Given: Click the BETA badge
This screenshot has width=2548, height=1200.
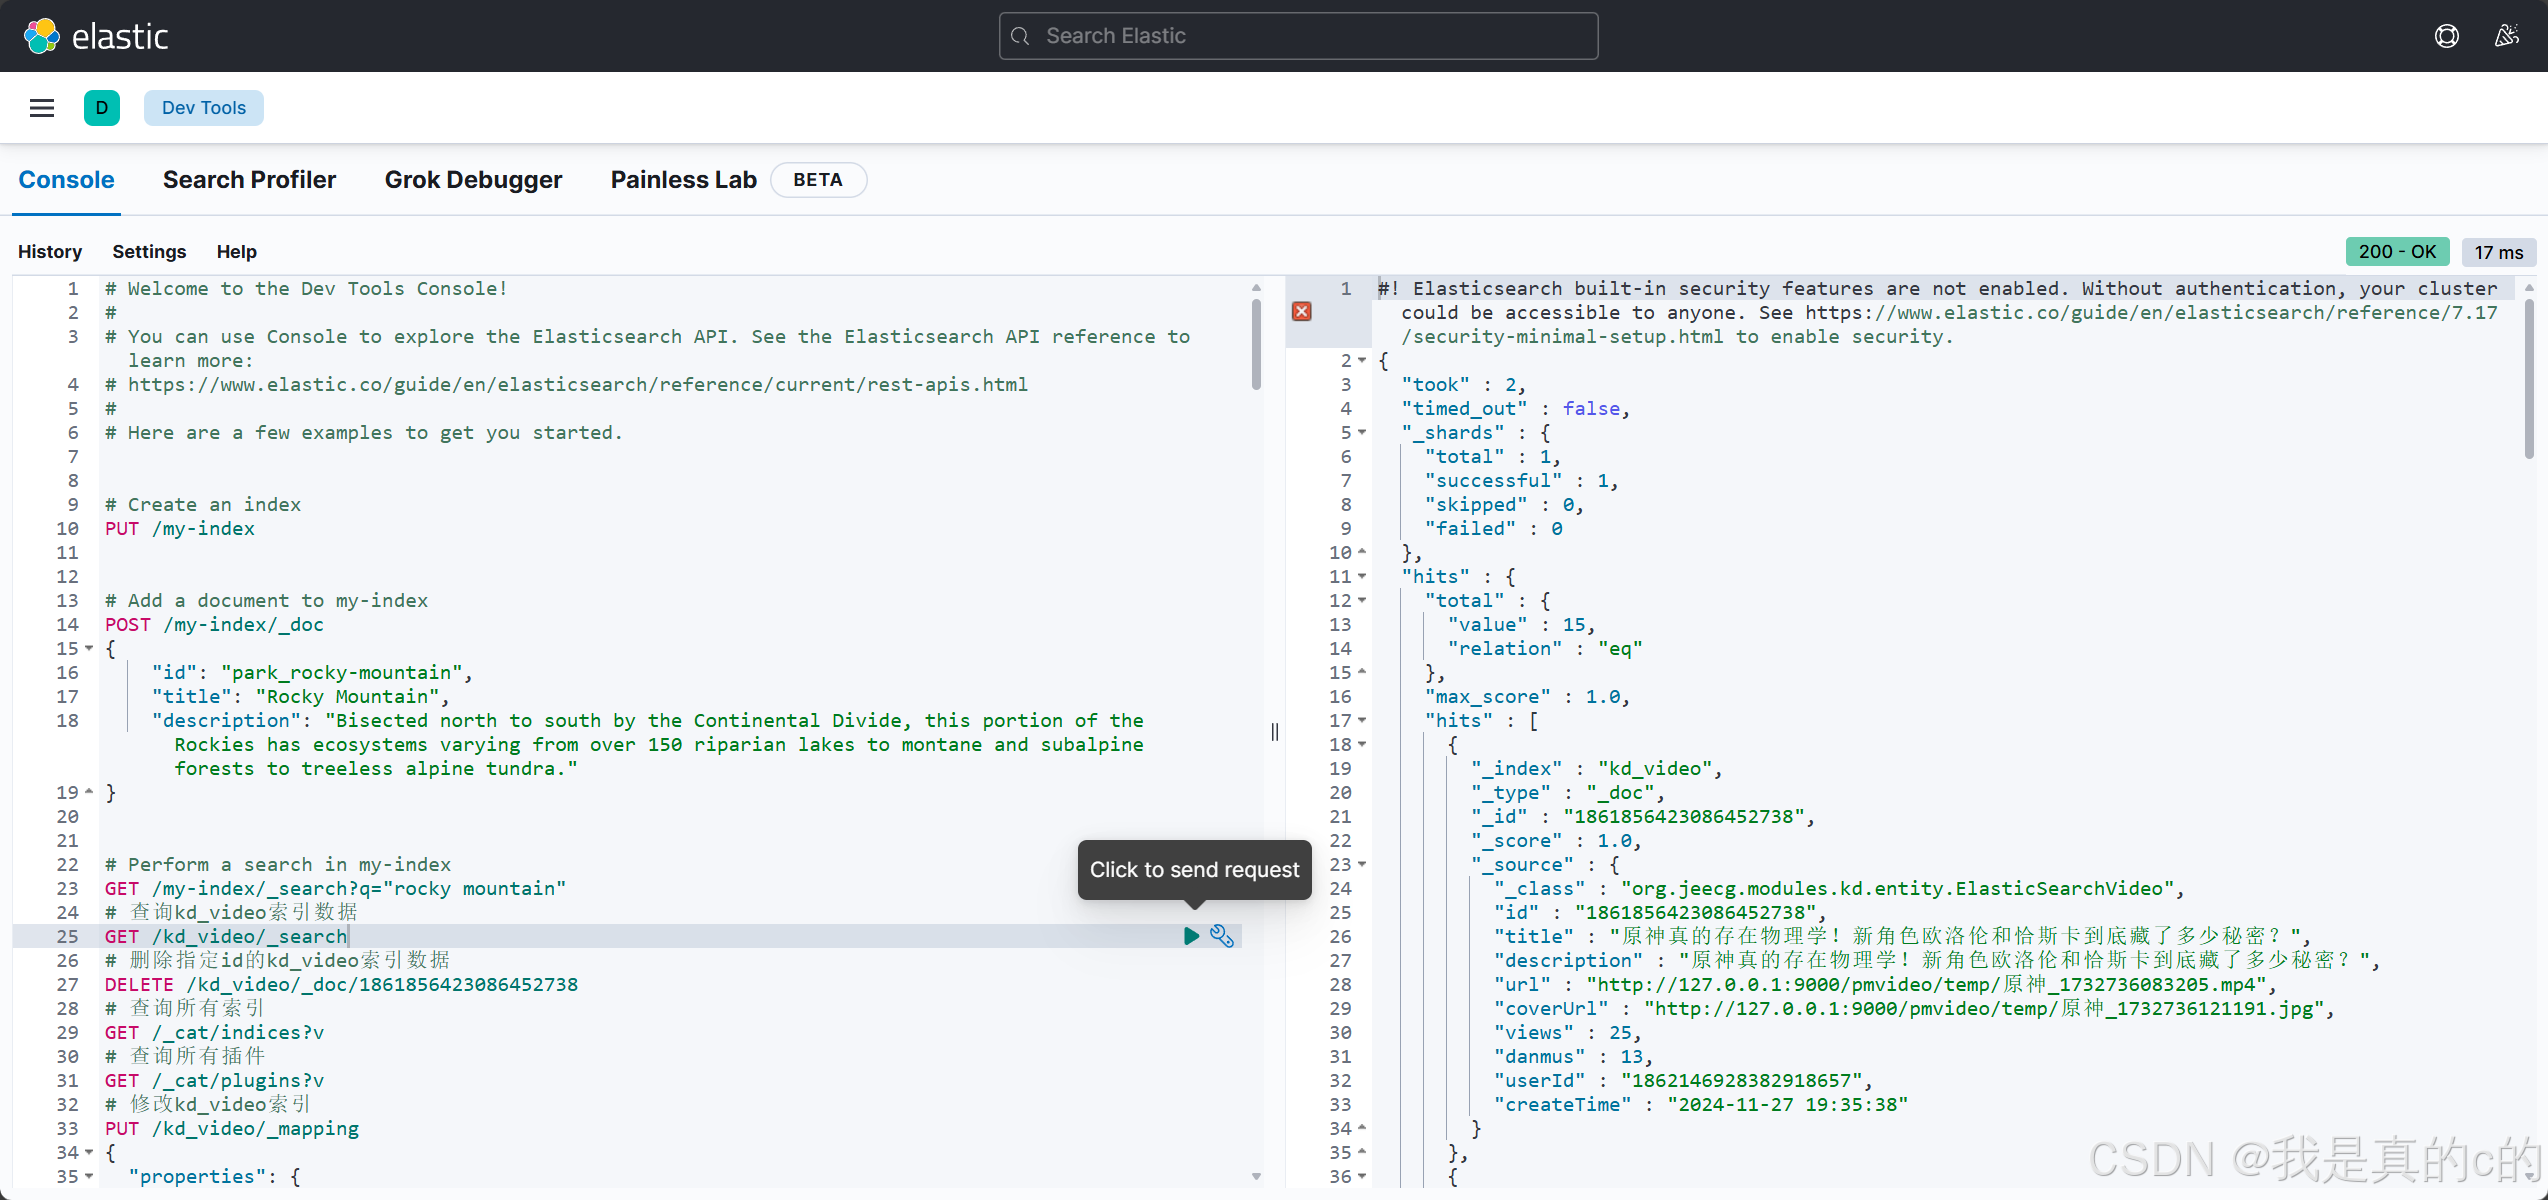Looking at the screenshot, I should tap(818, 180).
